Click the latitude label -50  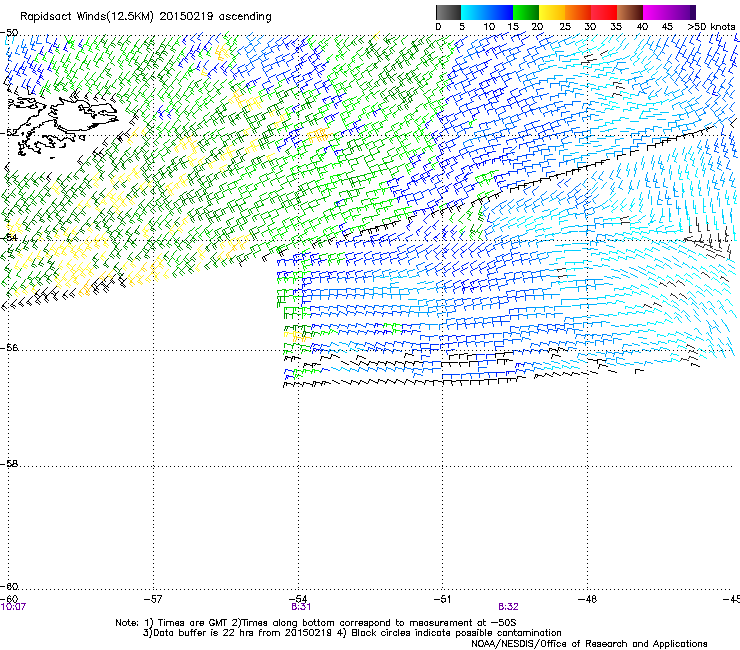(x=9, y=33)
